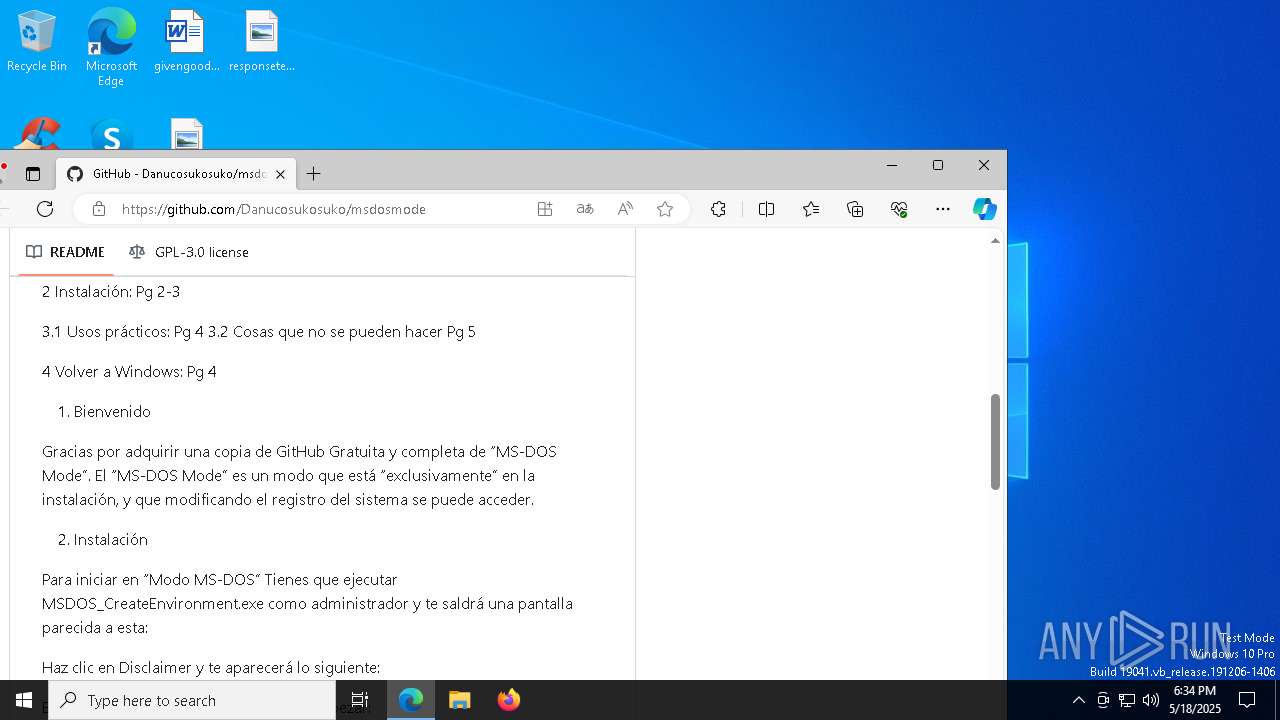Screen dimensions: 1280x720
Task: Switch to README tab
Action: click(x=66, y=252)
